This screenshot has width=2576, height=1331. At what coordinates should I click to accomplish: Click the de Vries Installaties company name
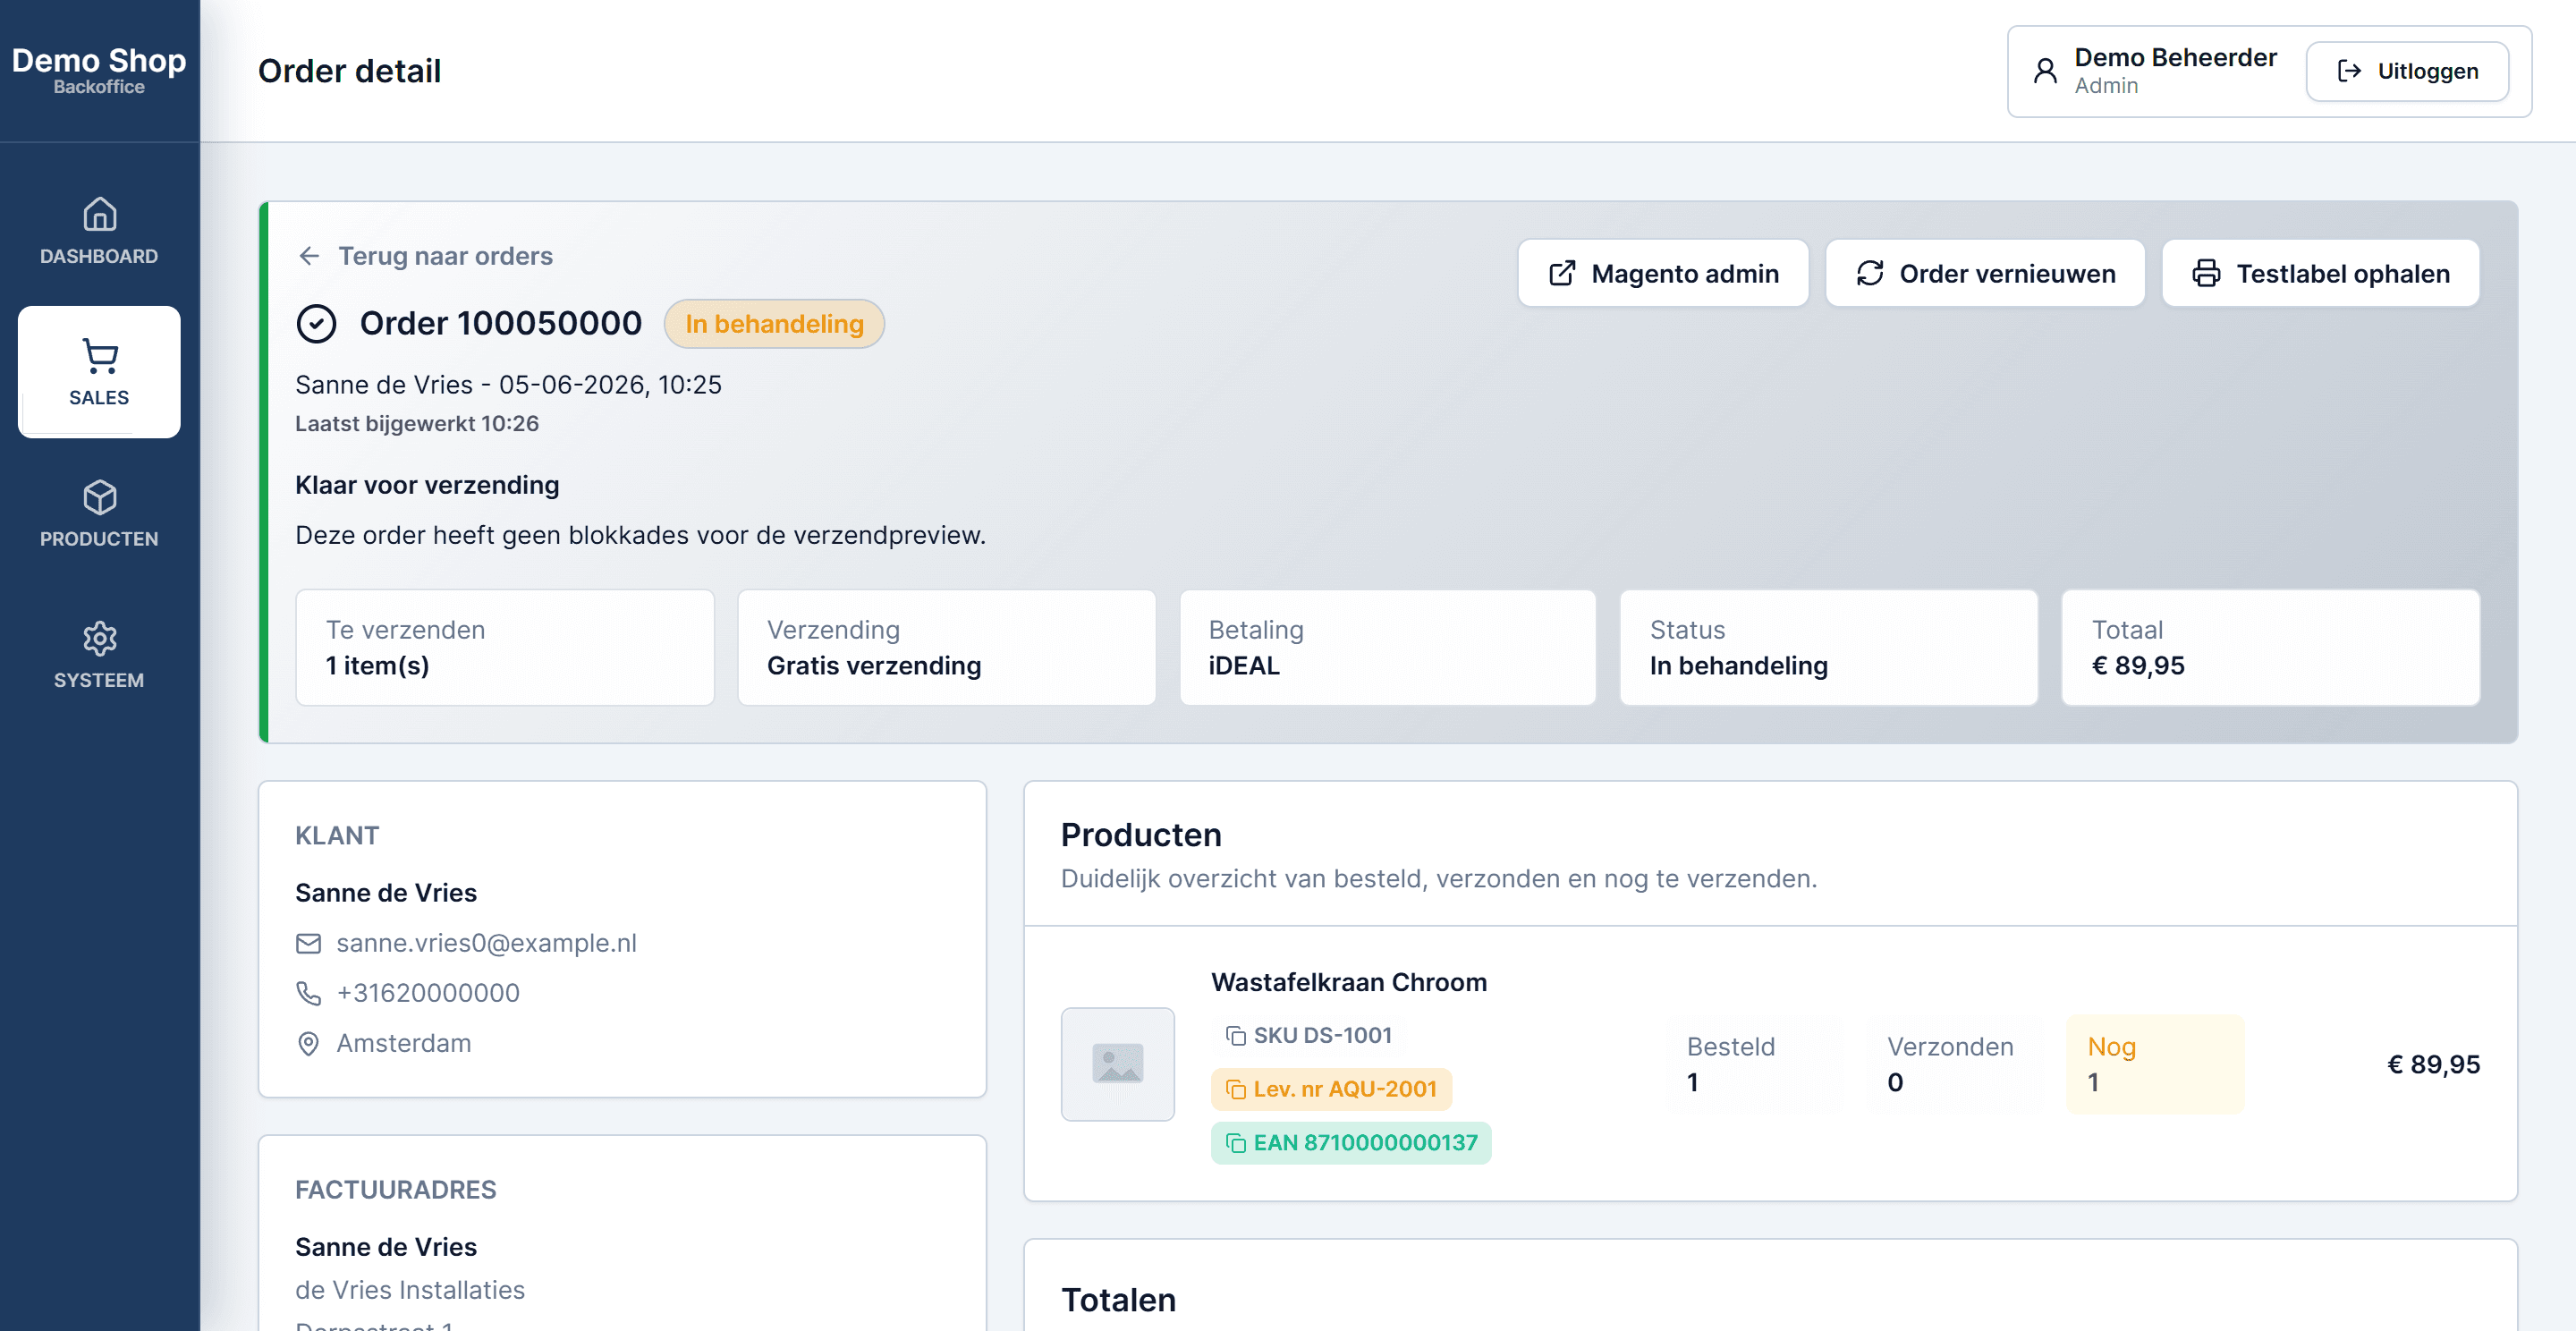click(409, 1290)
